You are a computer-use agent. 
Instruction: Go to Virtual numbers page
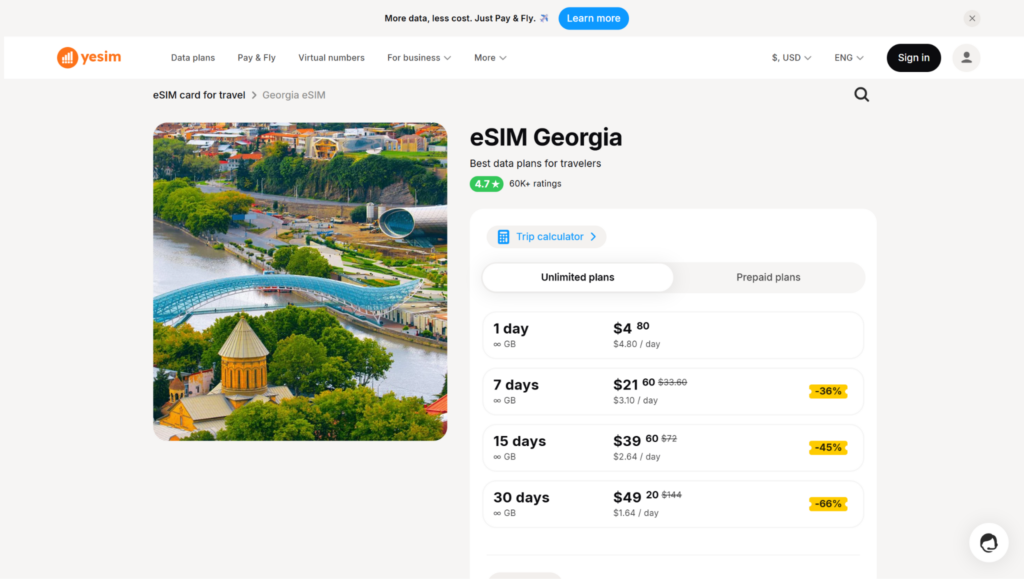tap(331, 57)
